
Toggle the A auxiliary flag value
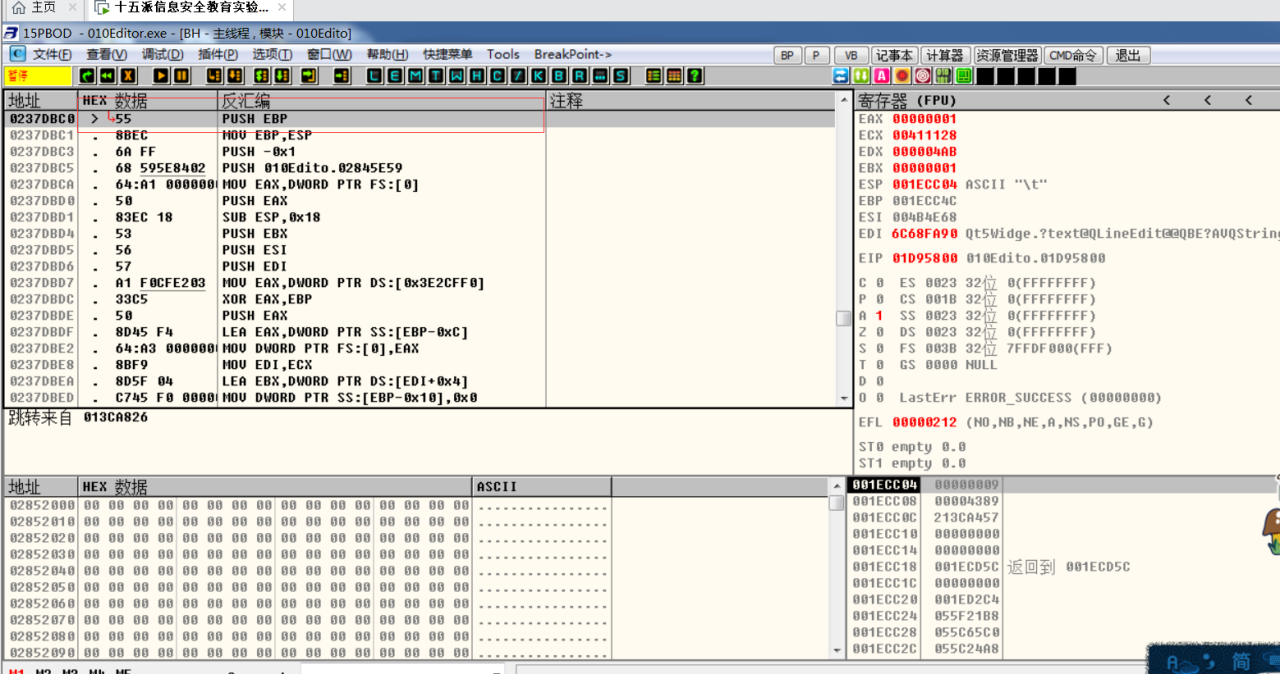click(x=879, y=316)
